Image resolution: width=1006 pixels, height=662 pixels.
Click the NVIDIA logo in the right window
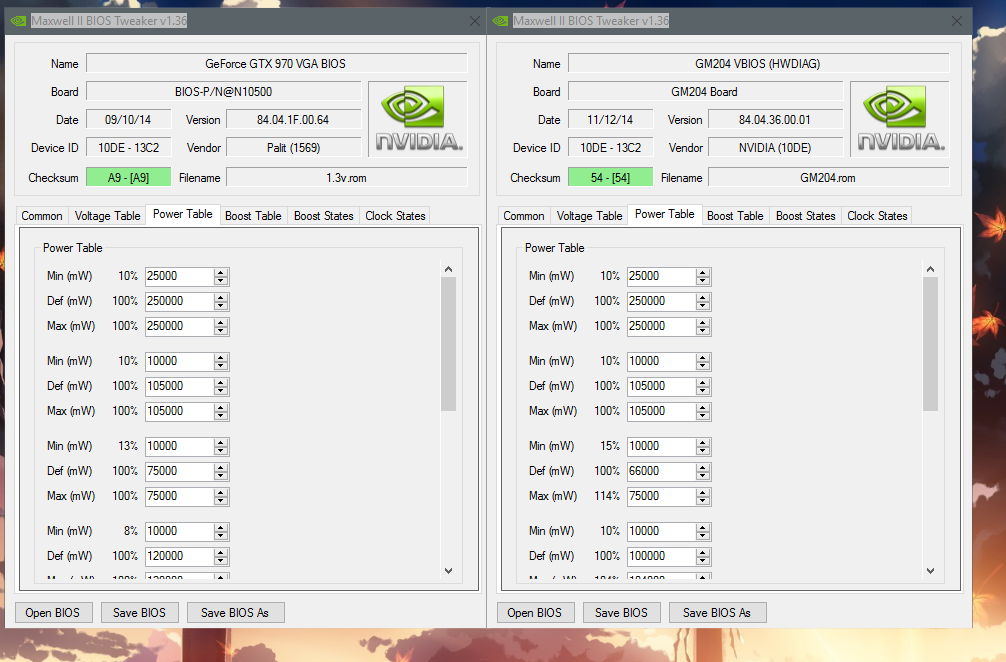coord(900,119)
